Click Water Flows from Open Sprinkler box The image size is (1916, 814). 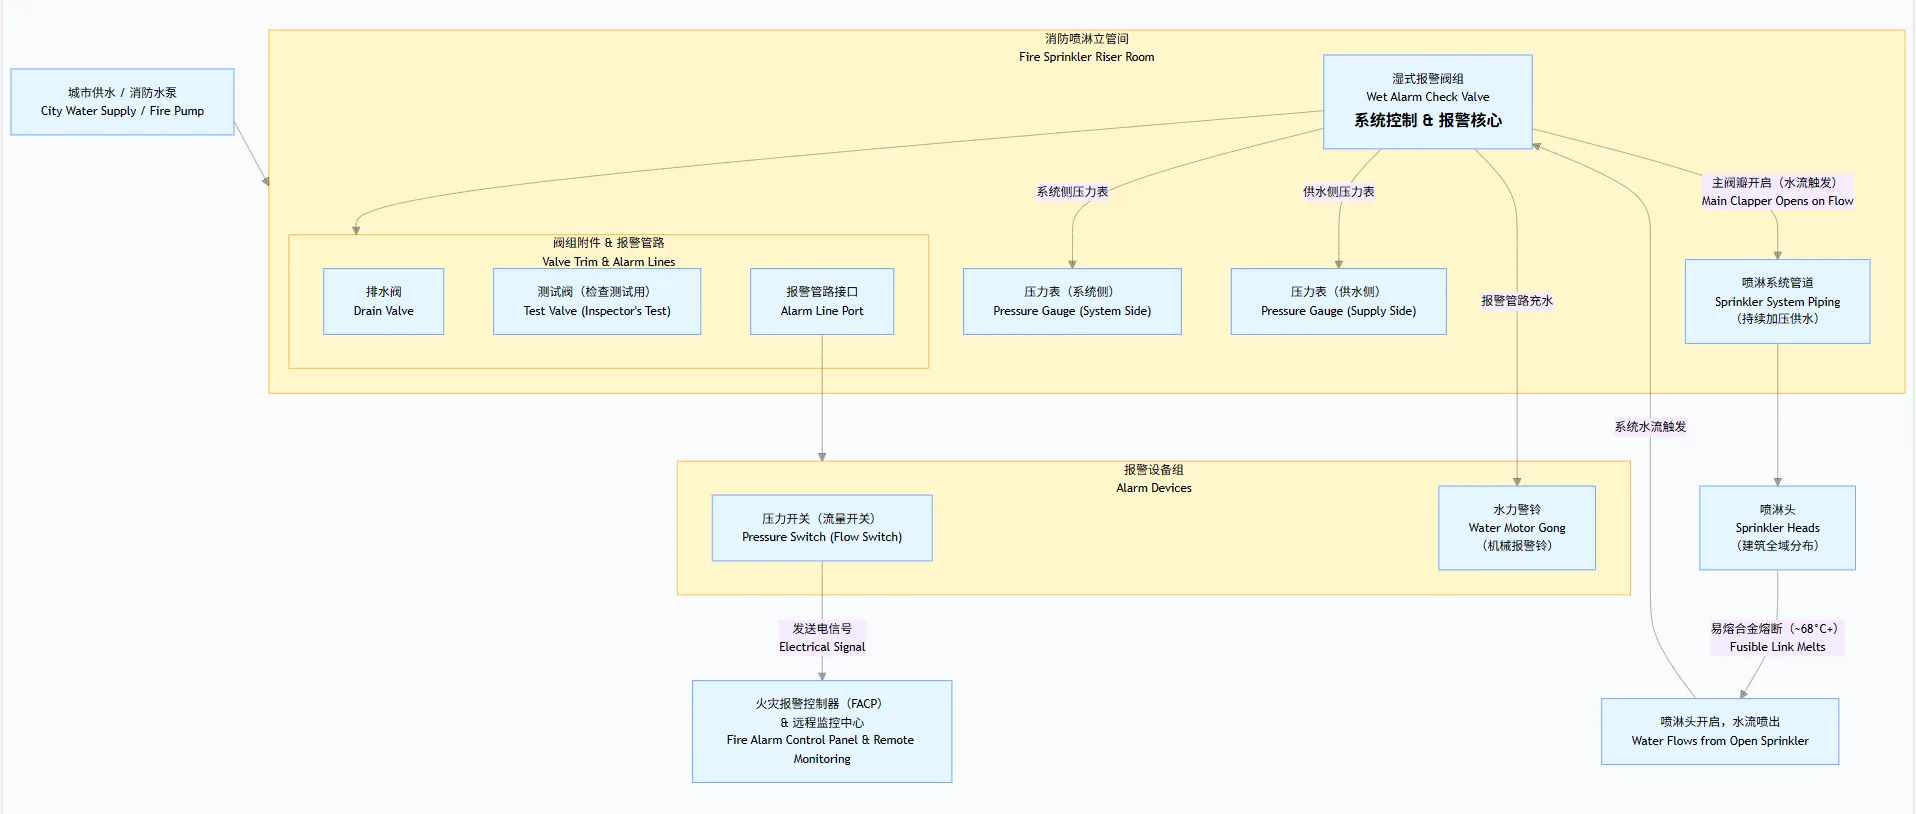pos(1719,731)
